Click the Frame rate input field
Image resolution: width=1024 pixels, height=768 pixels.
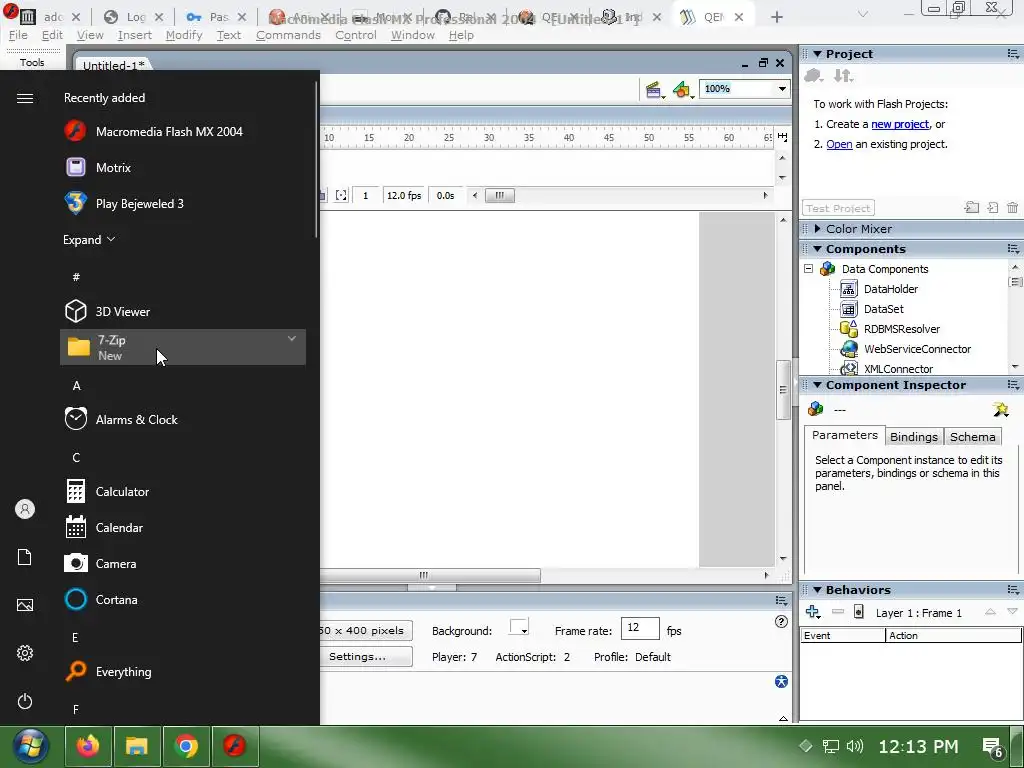(x=640, y=628)
